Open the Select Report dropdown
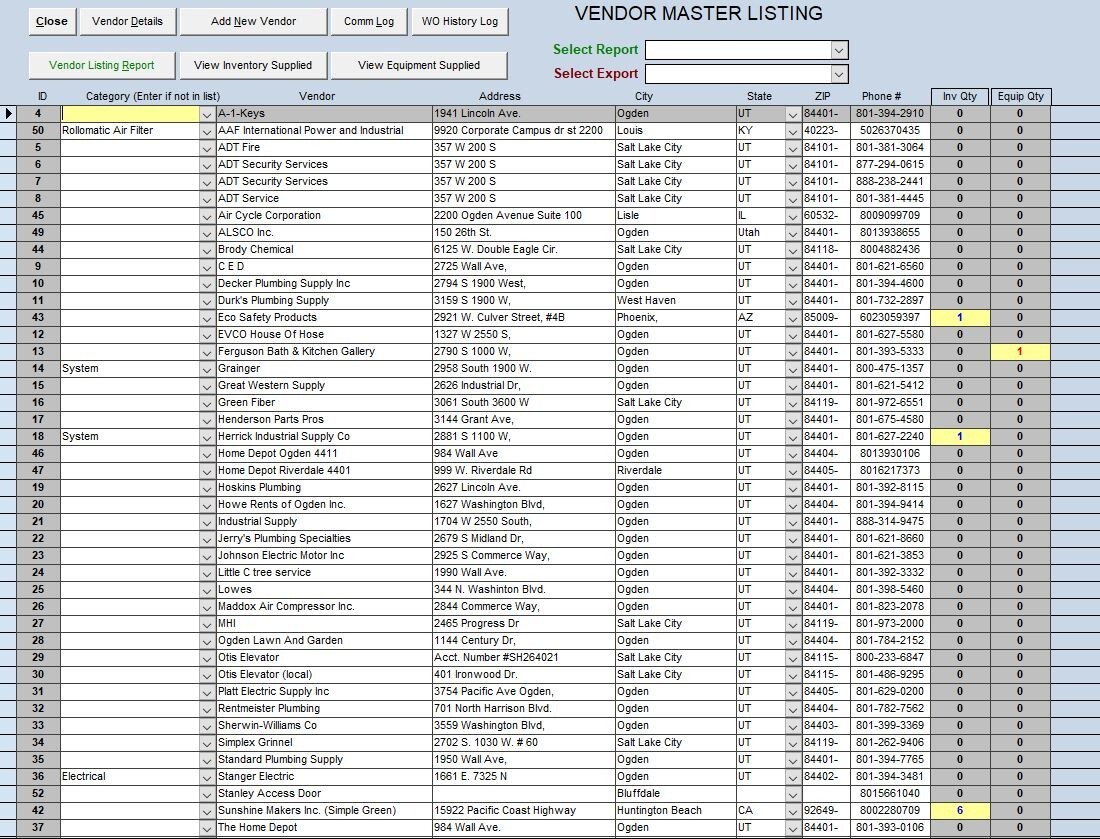The height and width of the screenshot is (839, 1100). pos(838,49)
